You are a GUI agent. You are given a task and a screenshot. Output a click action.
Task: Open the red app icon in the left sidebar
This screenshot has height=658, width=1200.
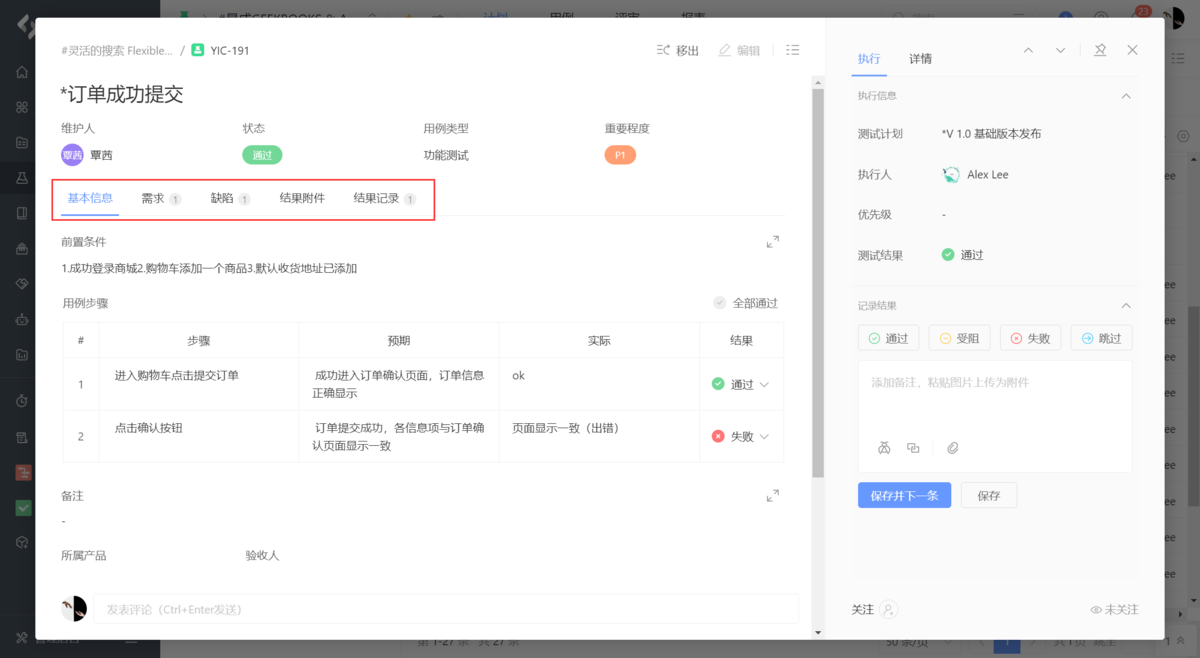coord(22,472)
